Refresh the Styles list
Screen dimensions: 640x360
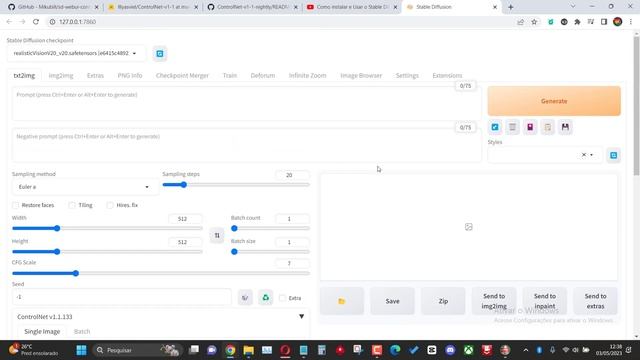click(613, 155)
